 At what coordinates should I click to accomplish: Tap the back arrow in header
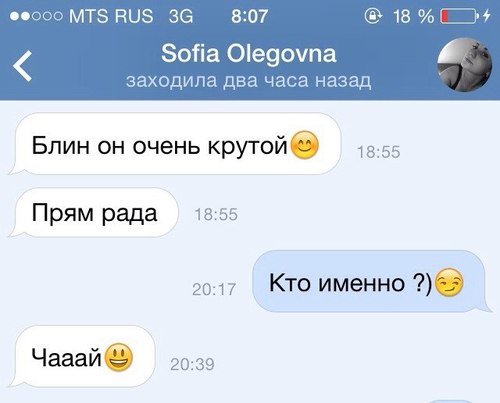(x=22, y=66)
